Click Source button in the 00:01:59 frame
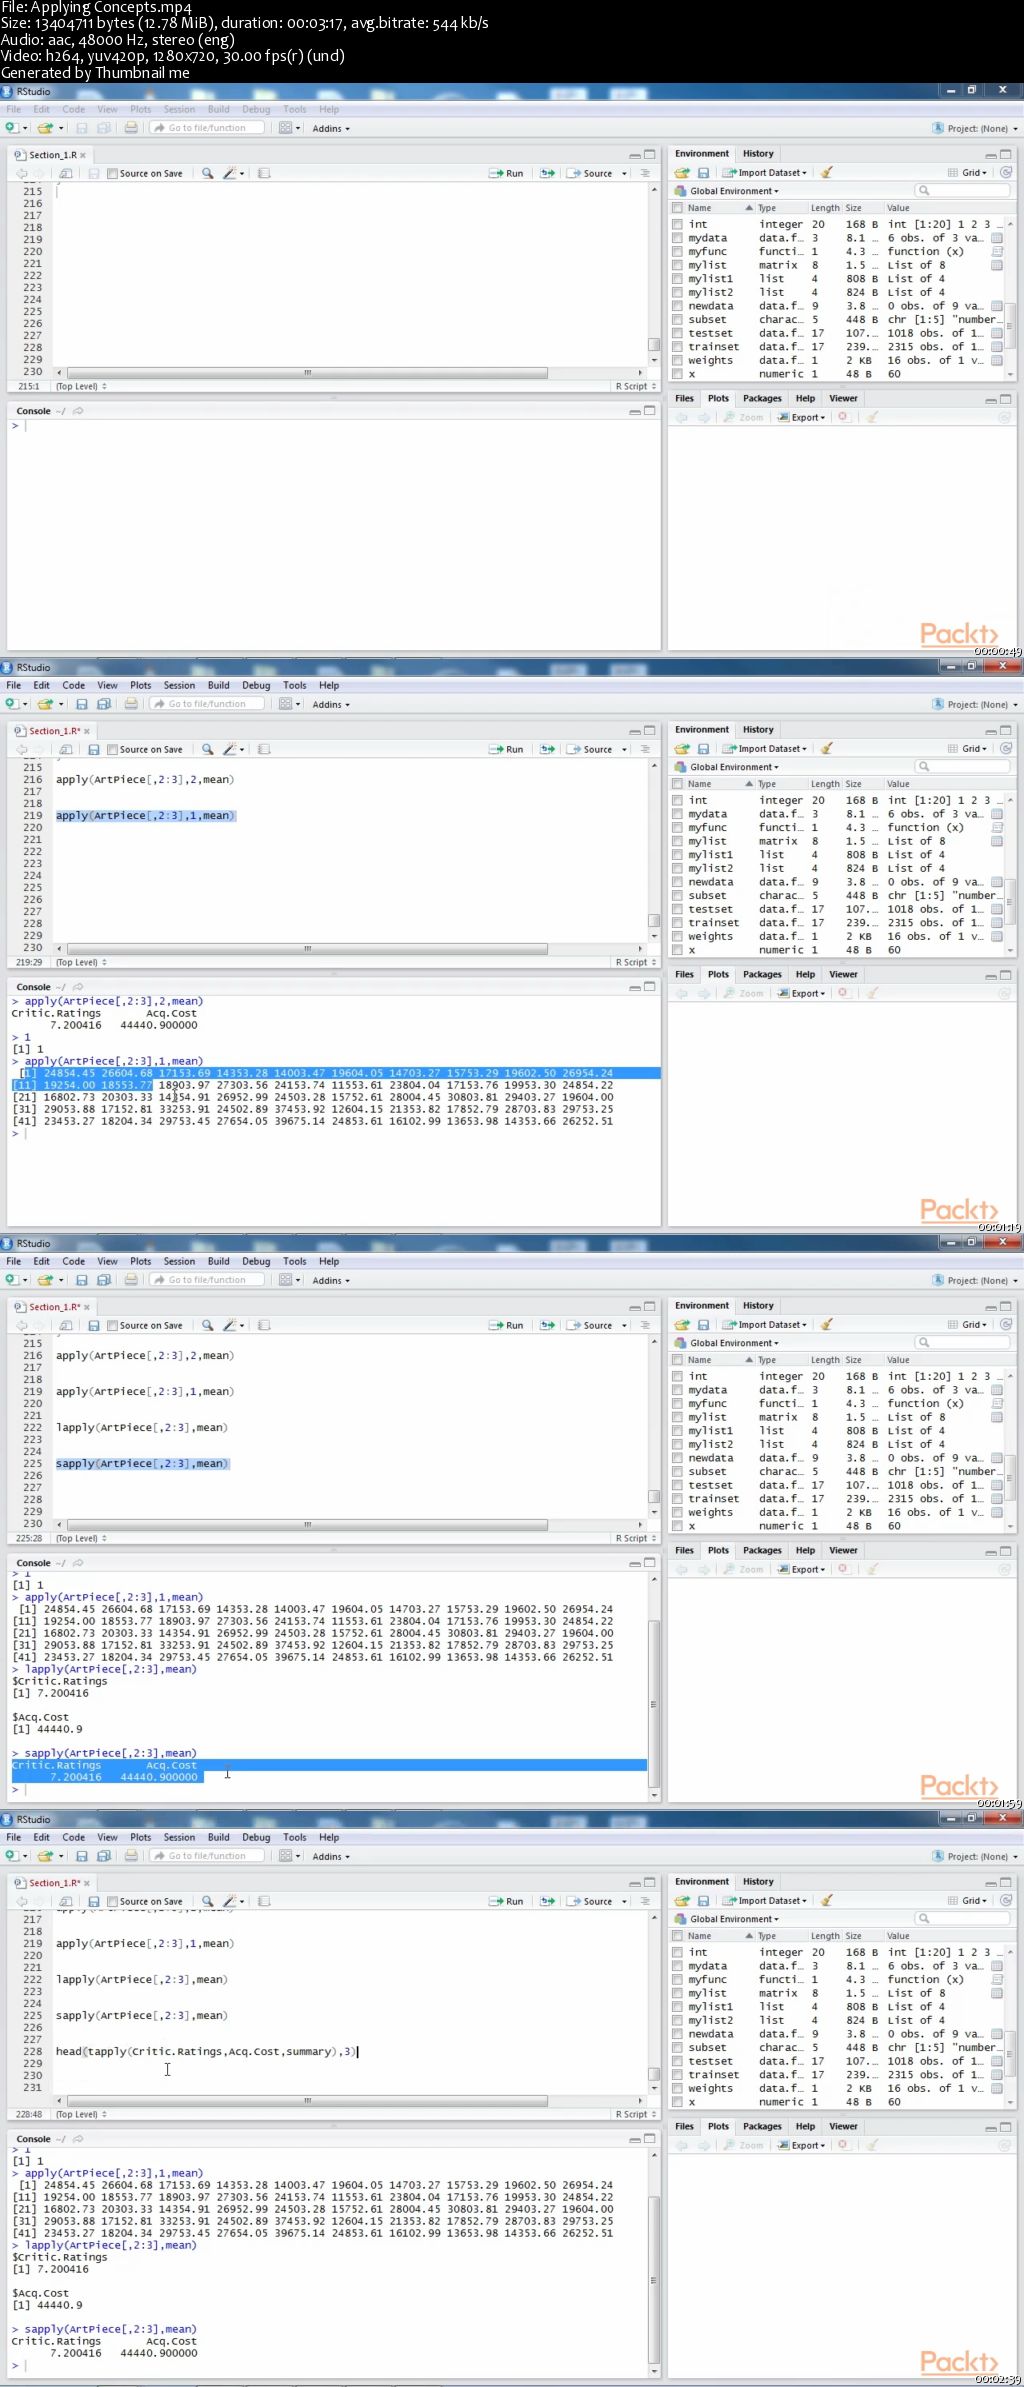 tap(591, 1325)
